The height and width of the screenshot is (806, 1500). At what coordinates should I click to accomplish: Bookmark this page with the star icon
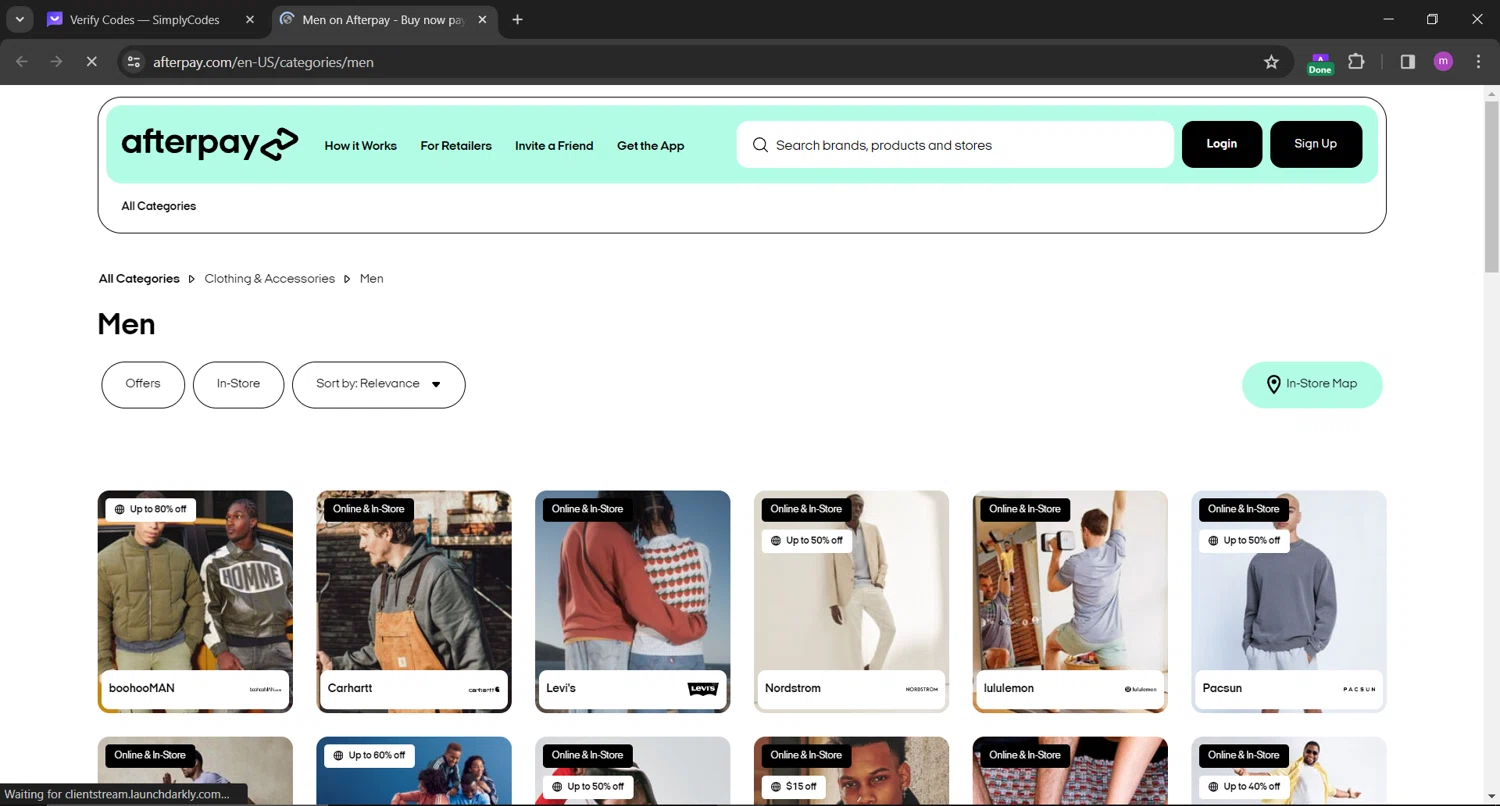tap(1271, 62)
